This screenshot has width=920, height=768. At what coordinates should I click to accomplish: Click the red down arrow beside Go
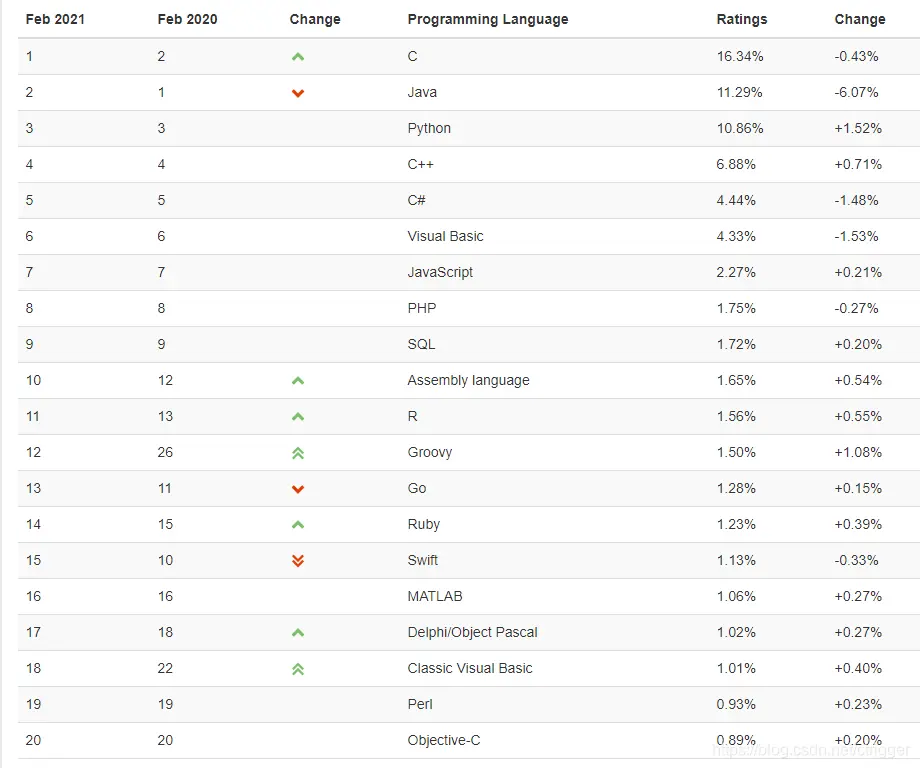click(x=298, y=489)
